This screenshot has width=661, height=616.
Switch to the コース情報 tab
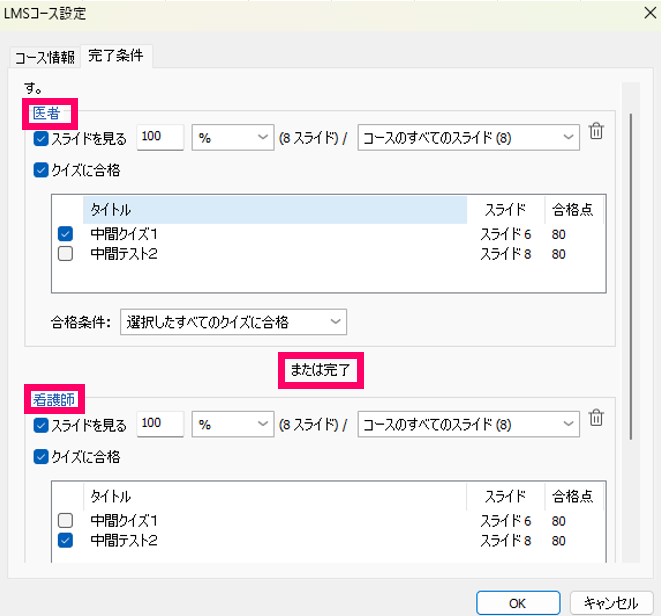[x=45, y=57]
